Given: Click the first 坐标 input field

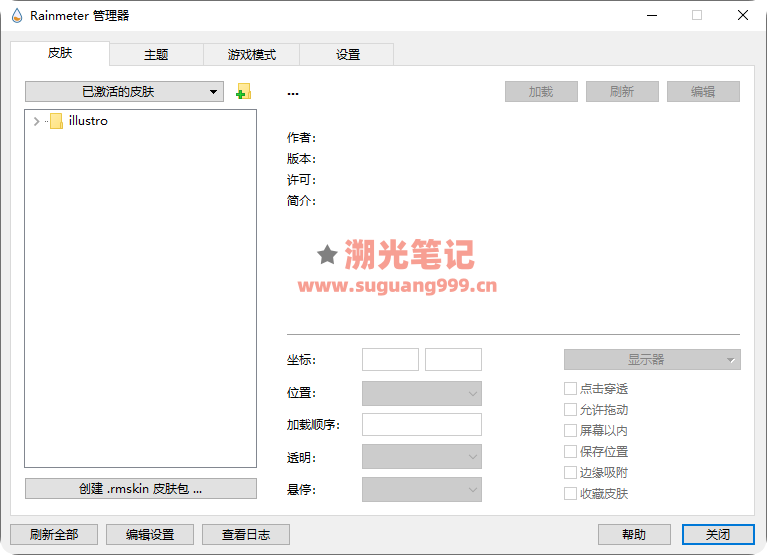Looking at the screenshot, I should click(390, 360).
